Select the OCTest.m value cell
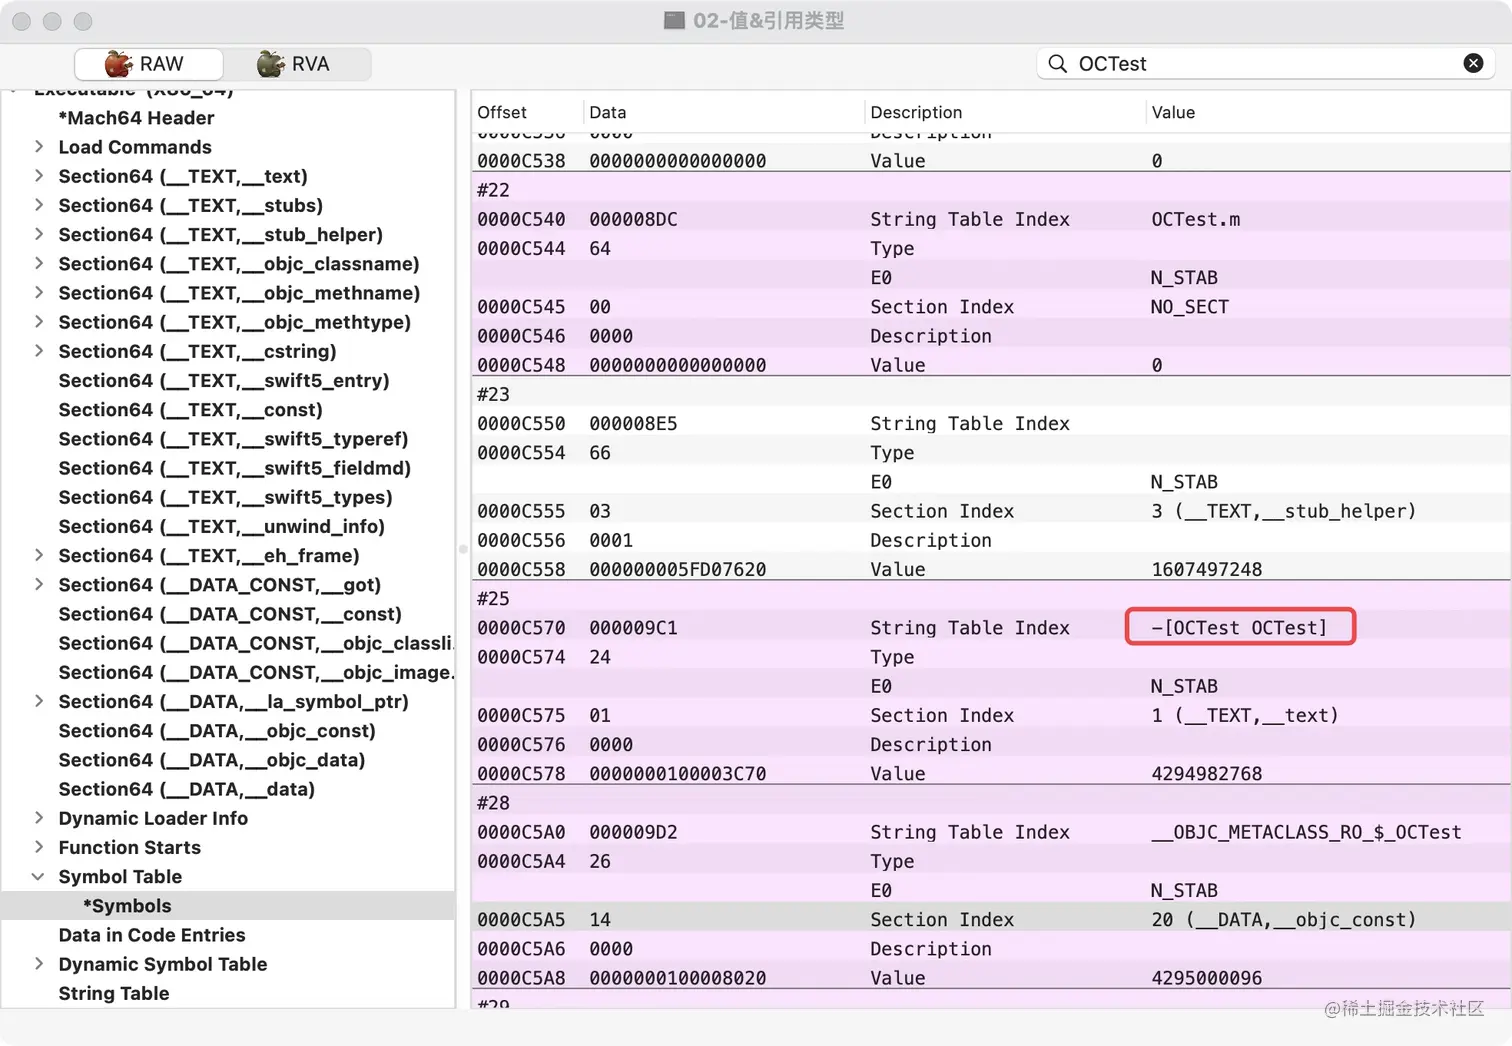Viewport: 1512px width, 1046px height. (1195, 219)
